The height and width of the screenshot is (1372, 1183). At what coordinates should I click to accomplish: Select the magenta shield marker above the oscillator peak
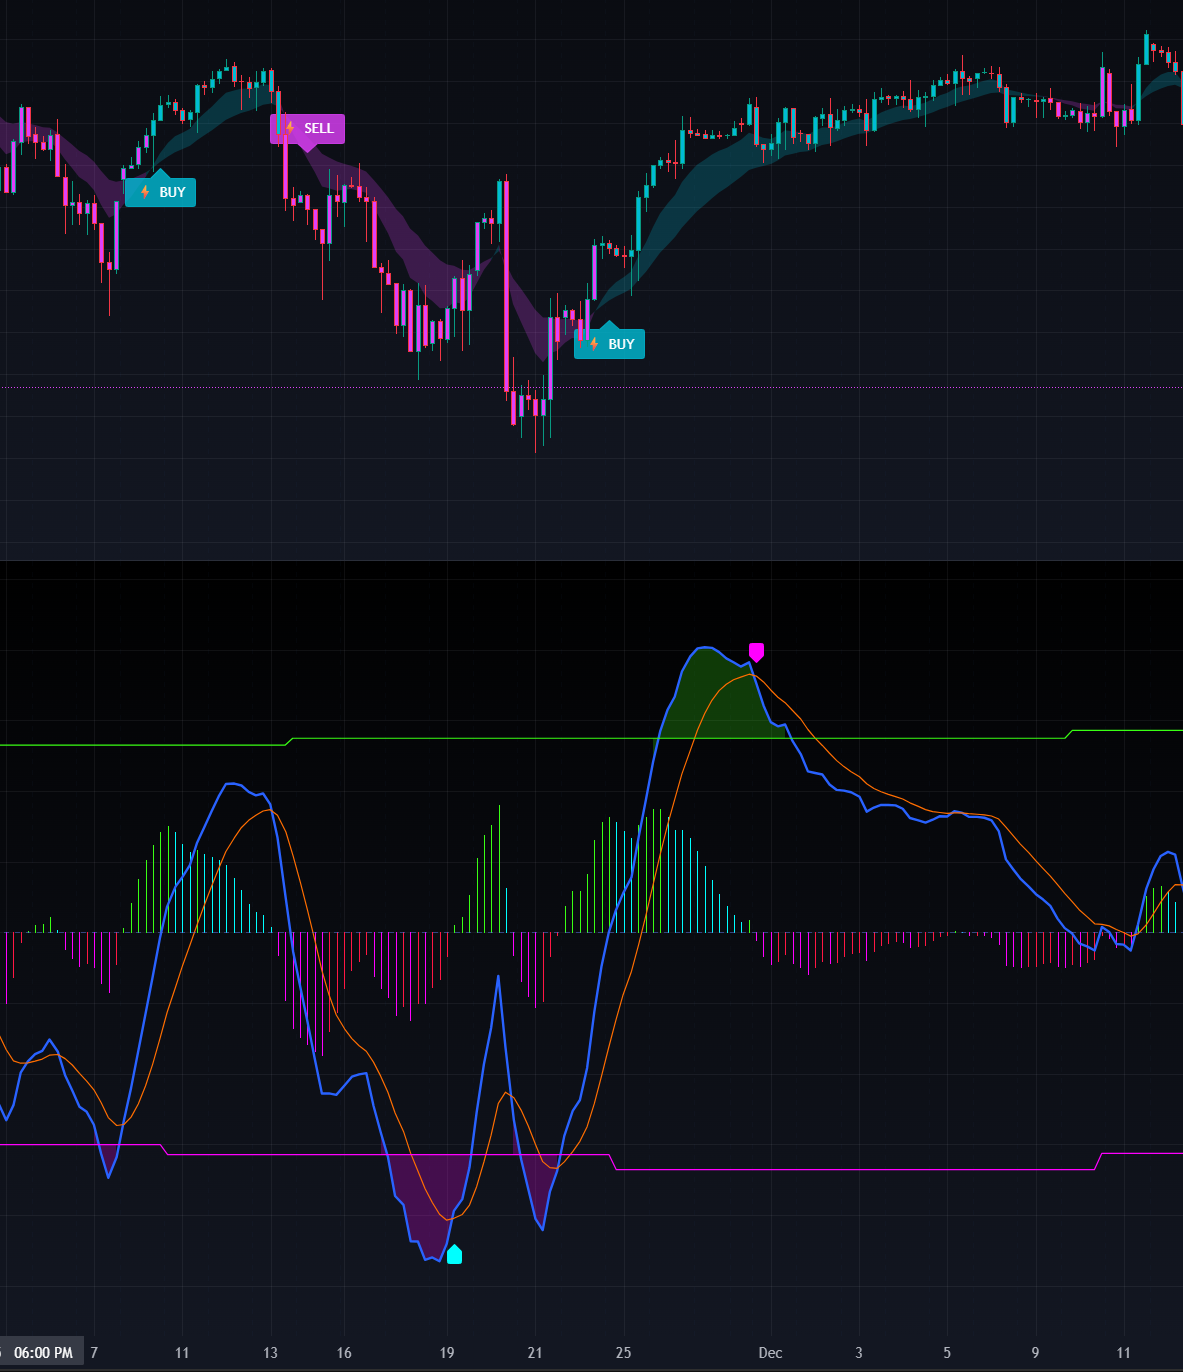click(757, 652)
